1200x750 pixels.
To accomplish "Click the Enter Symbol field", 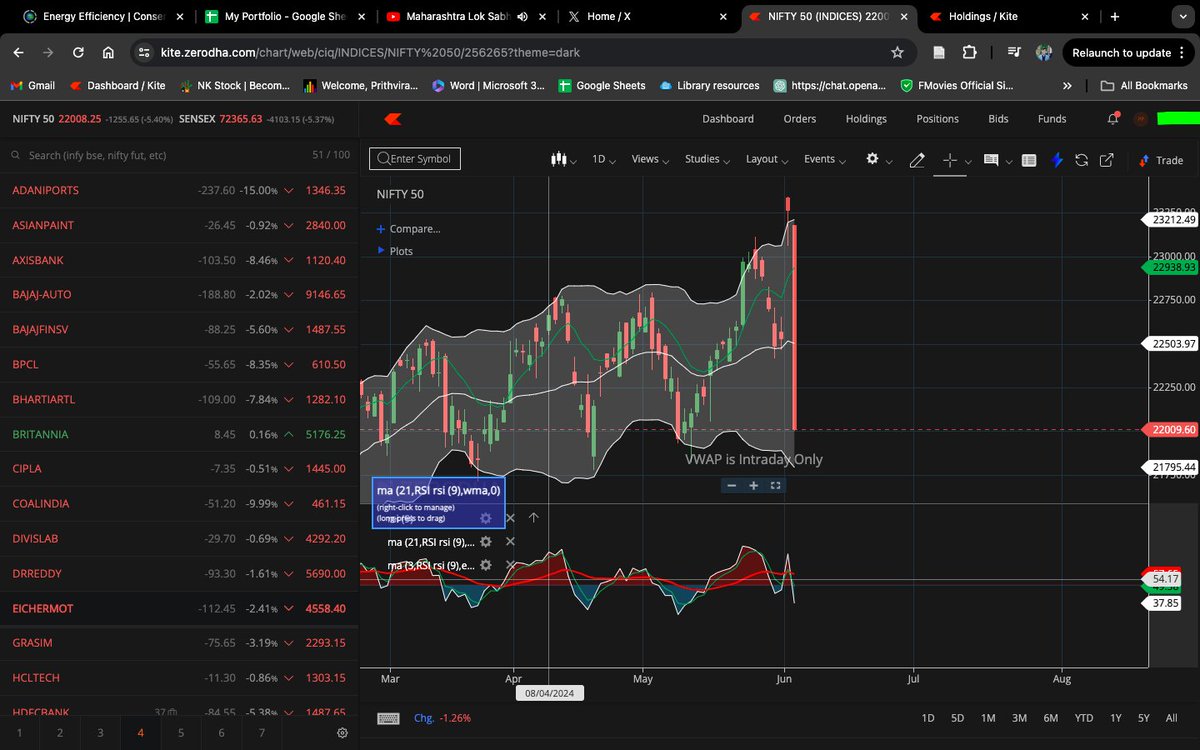I will (x=416, y=159).
